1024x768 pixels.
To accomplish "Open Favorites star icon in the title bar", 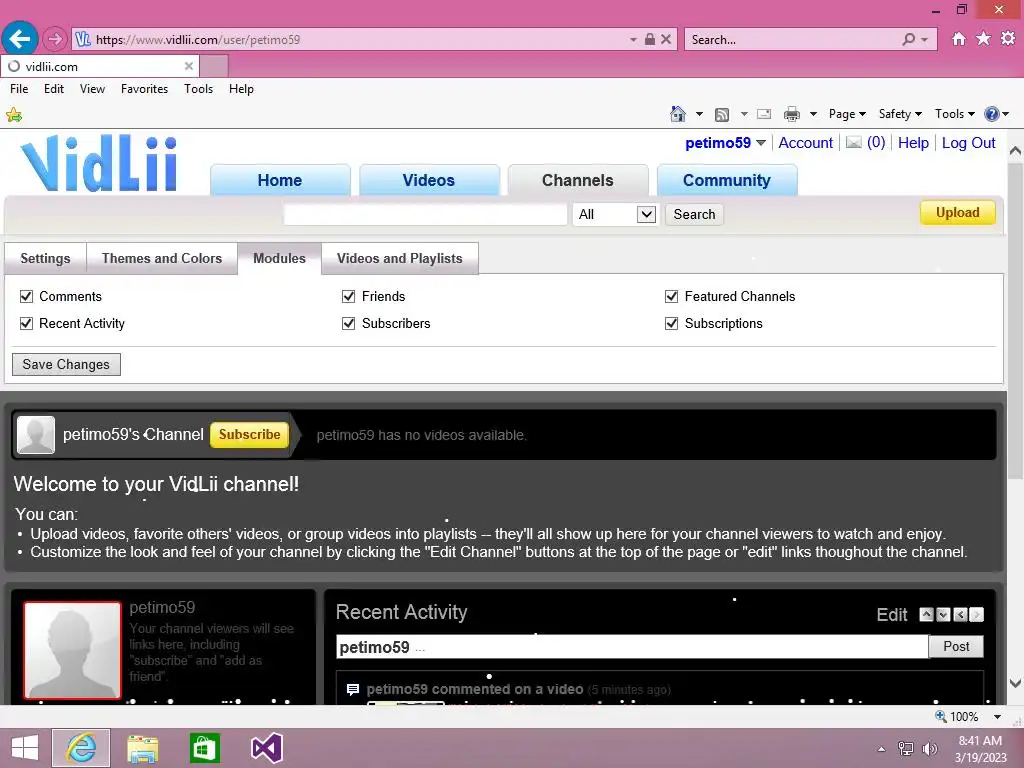I will click(983, 39).
